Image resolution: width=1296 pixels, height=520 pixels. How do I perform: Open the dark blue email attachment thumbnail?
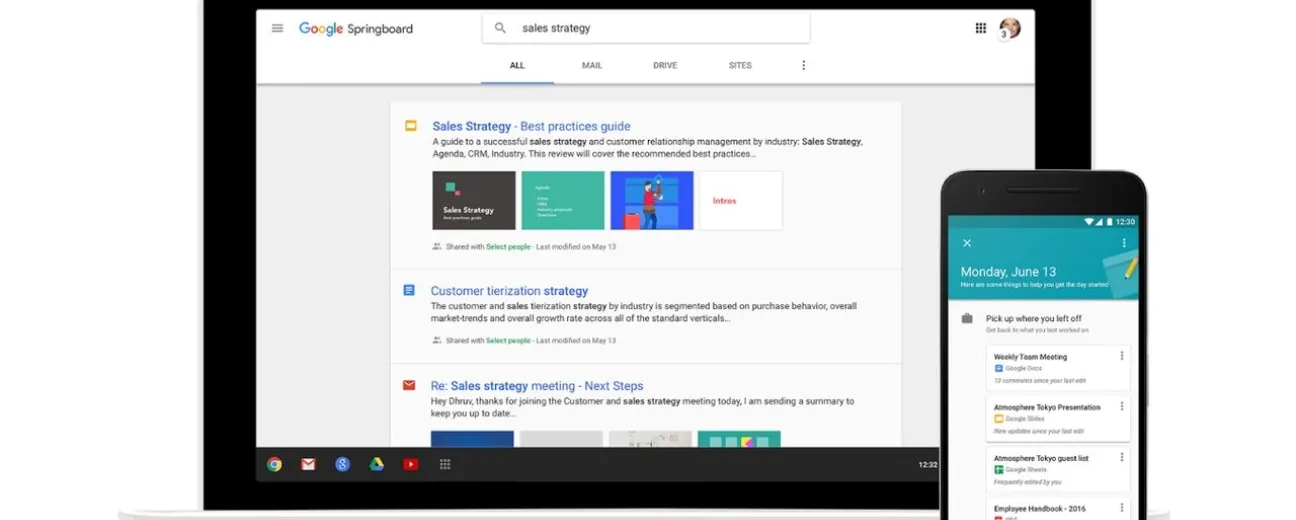(472, 439)
